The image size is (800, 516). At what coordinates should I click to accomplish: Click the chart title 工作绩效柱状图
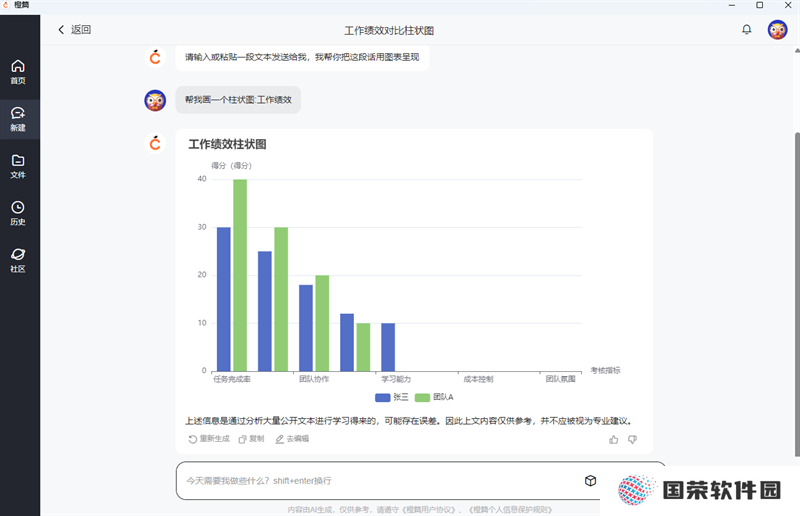point(228,144)
